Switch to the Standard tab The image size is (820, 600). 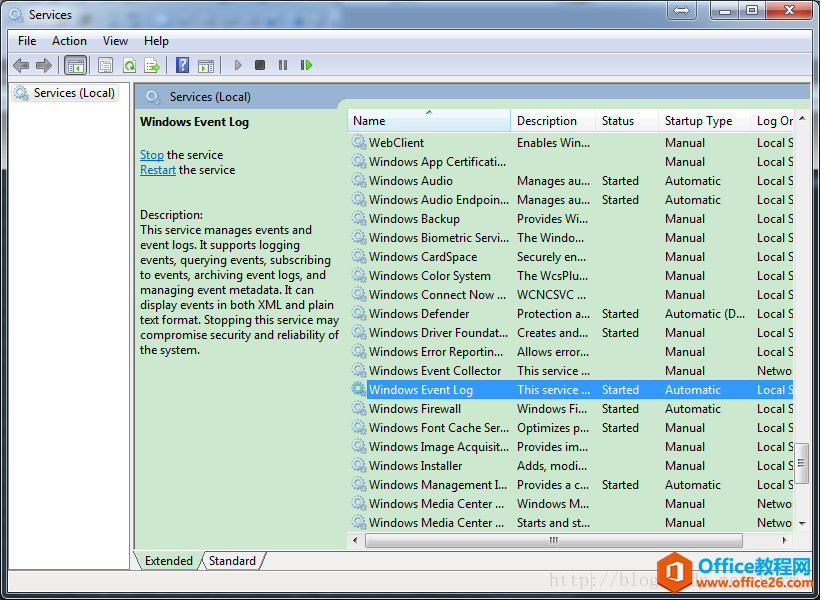[232, 561]
